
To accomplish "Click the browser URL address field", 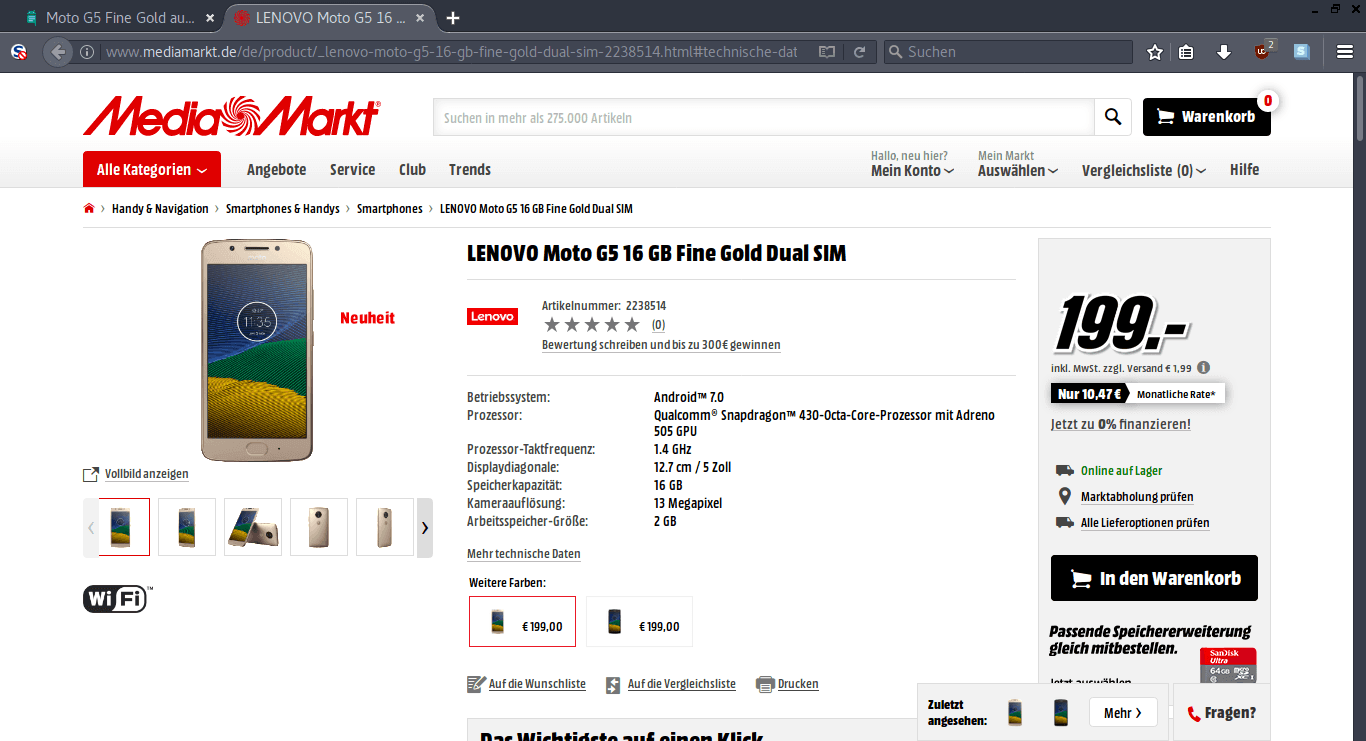I will [x=450, y=52].
